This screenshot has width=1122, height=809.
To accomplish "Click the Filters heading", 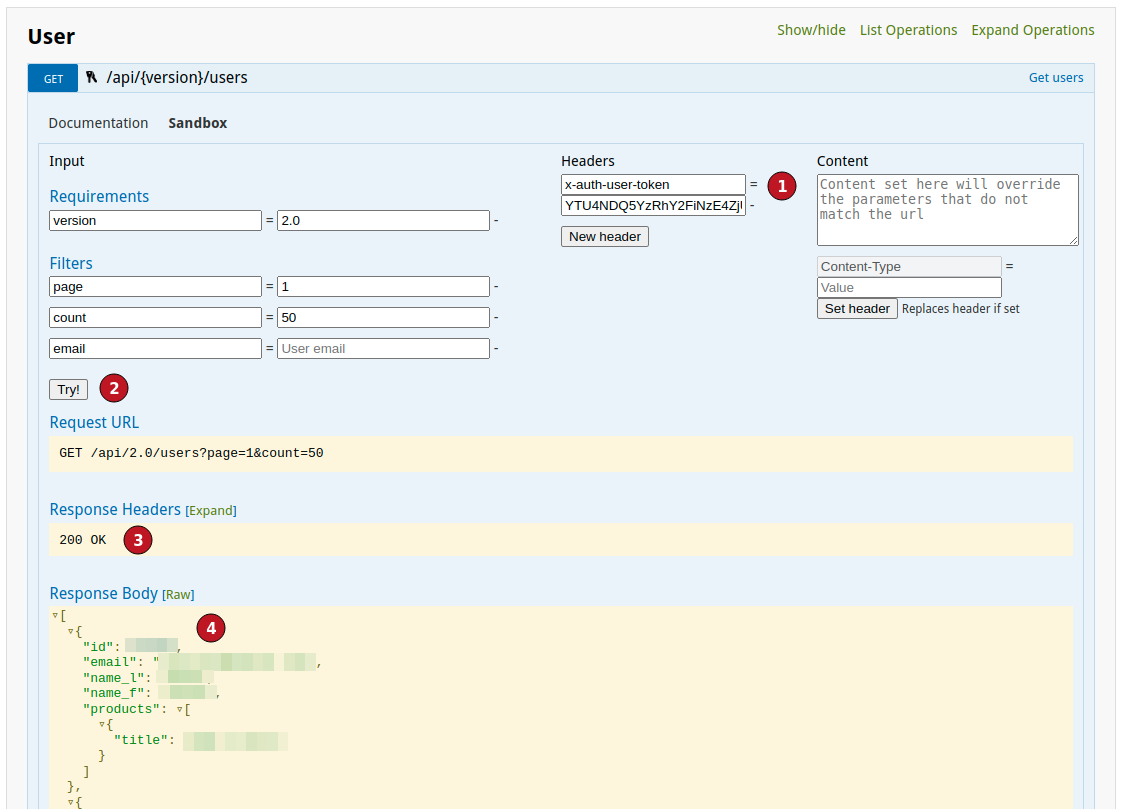I will point(71,263).
